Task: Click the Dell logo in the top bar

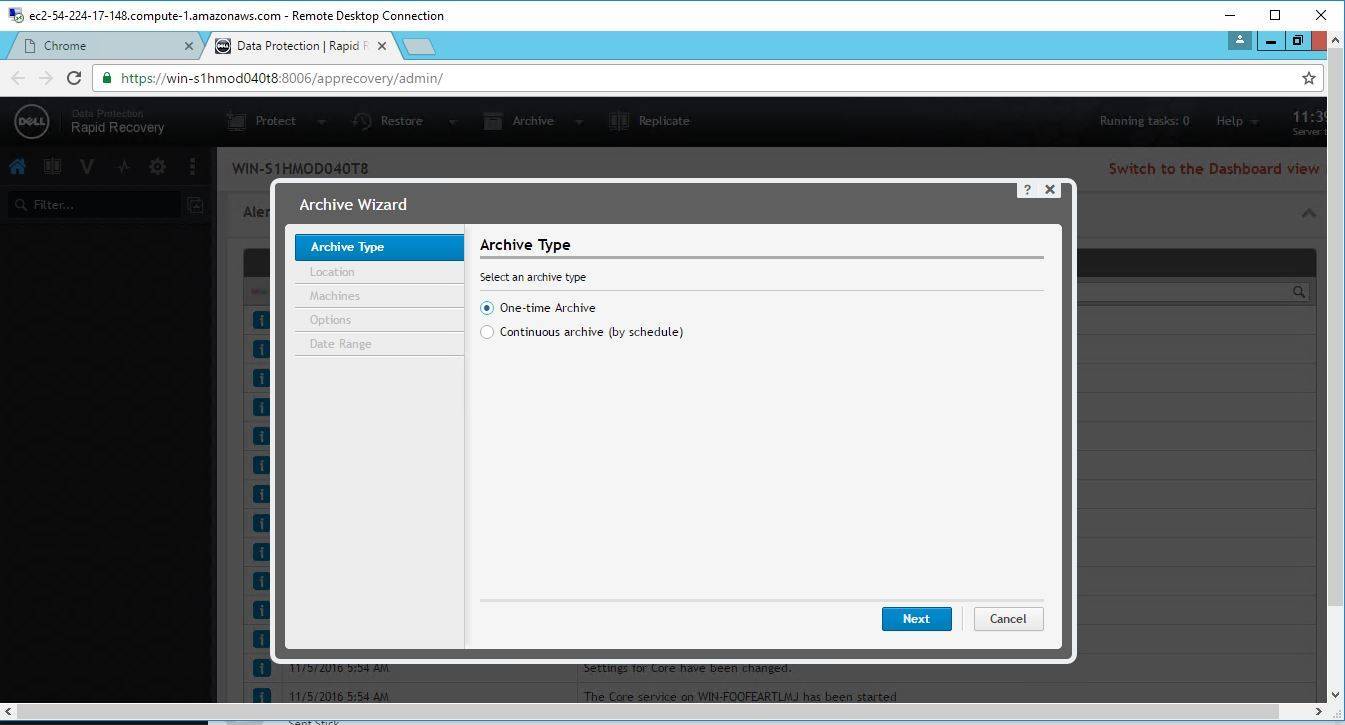Action: [x=31, y=121]
